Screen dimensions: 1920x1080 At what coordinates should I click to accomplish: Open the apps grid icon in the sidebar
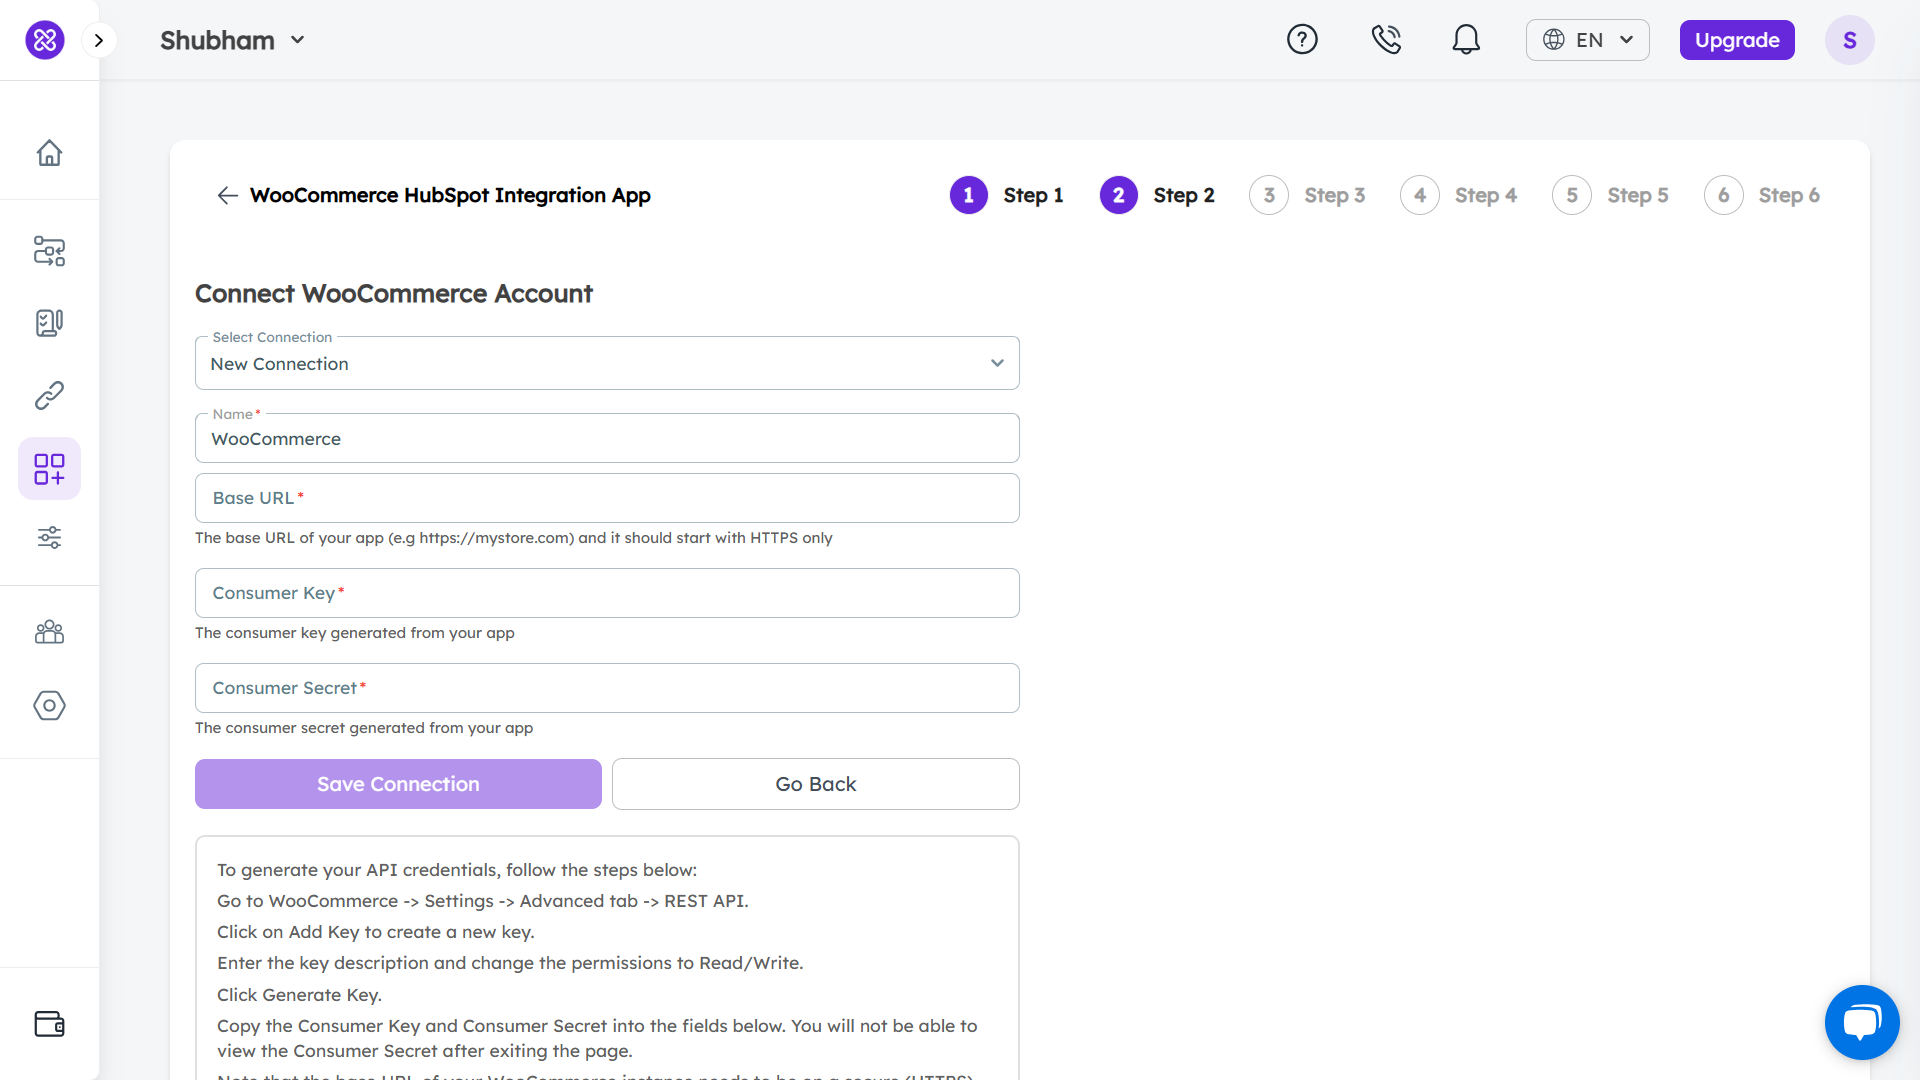coord(49,468)
